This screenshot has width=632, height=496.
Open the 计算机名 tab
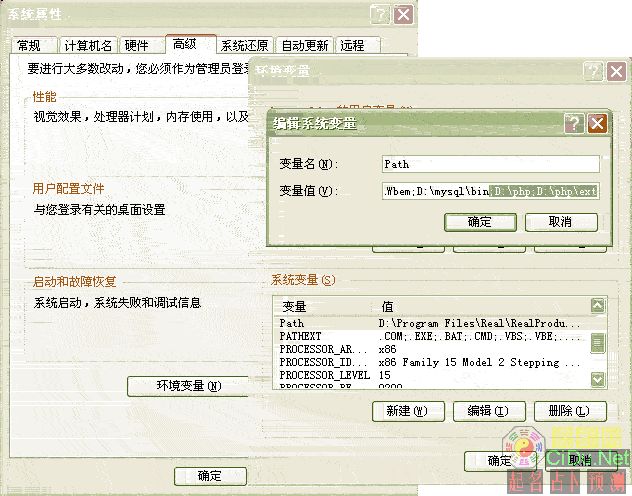coord(88,46)
